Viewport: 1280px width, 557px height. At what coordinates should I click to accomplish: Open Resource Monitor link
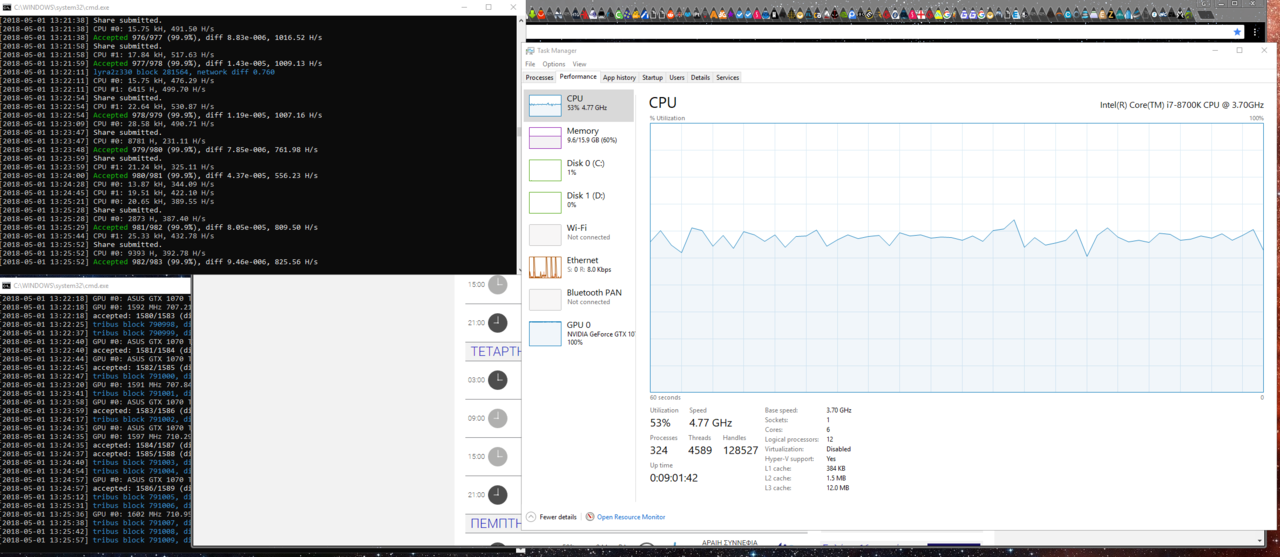631,517
